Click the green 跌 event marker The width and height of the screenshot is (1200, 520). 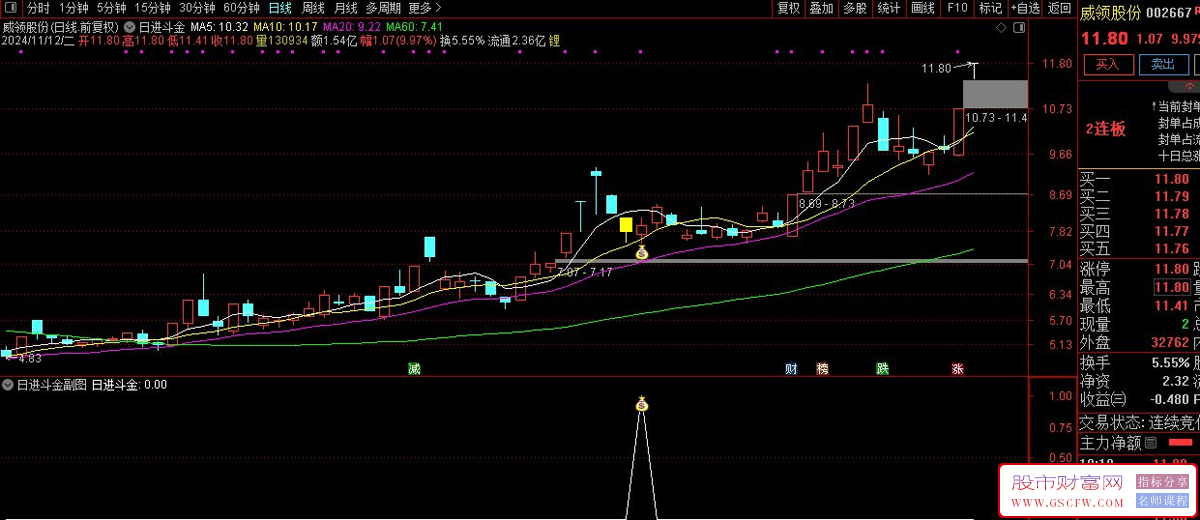[883, 369]
